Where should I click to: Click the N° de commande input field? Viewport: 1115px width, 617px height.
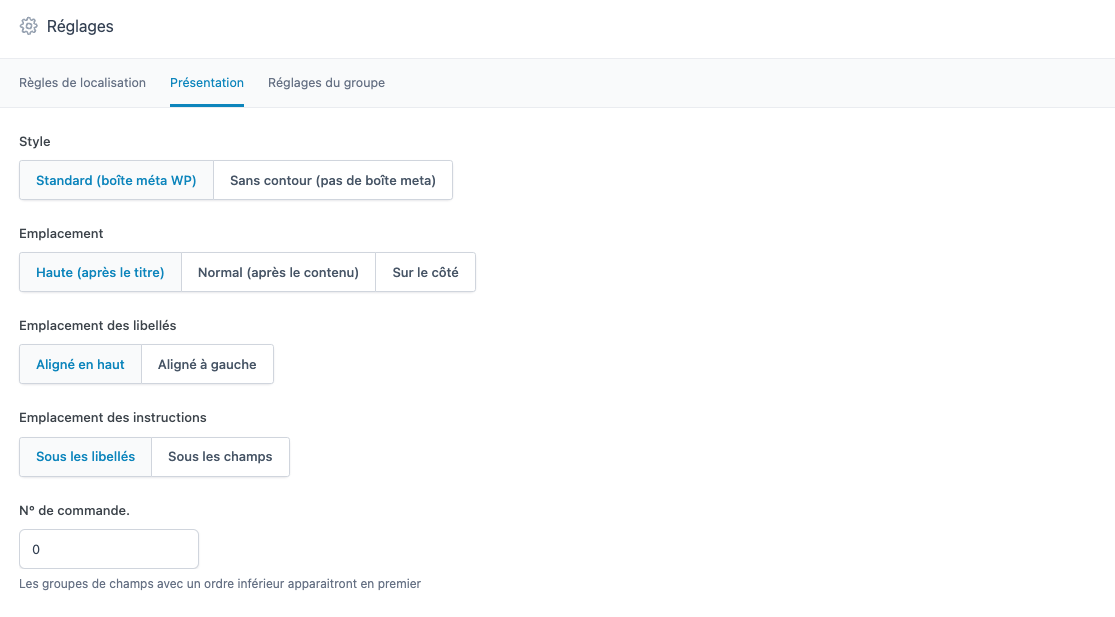tap(109, 549)
